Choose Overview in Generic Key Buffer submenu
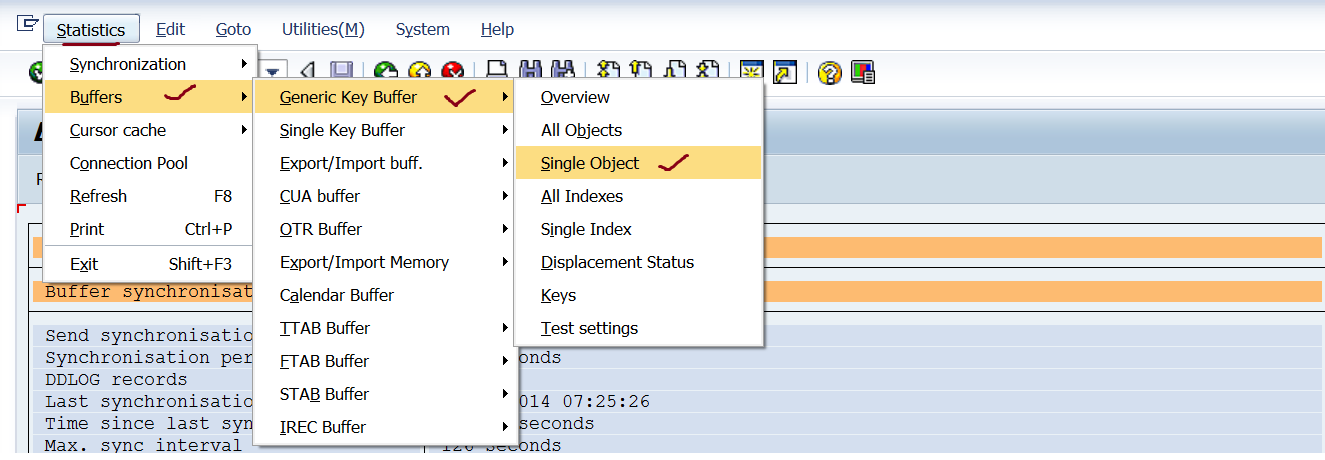Image resolution: width=1325 pixels, height=460 pixels. (x=638, y=97)
